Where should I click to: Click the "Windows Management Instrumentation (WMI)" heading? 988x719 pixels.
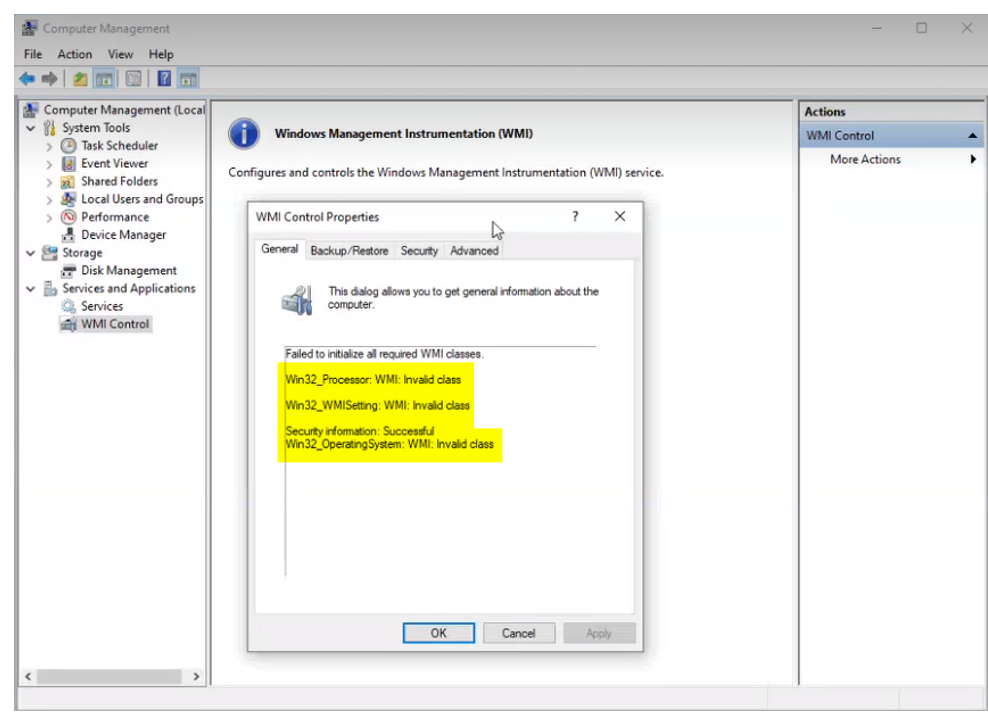click(403, 134)
